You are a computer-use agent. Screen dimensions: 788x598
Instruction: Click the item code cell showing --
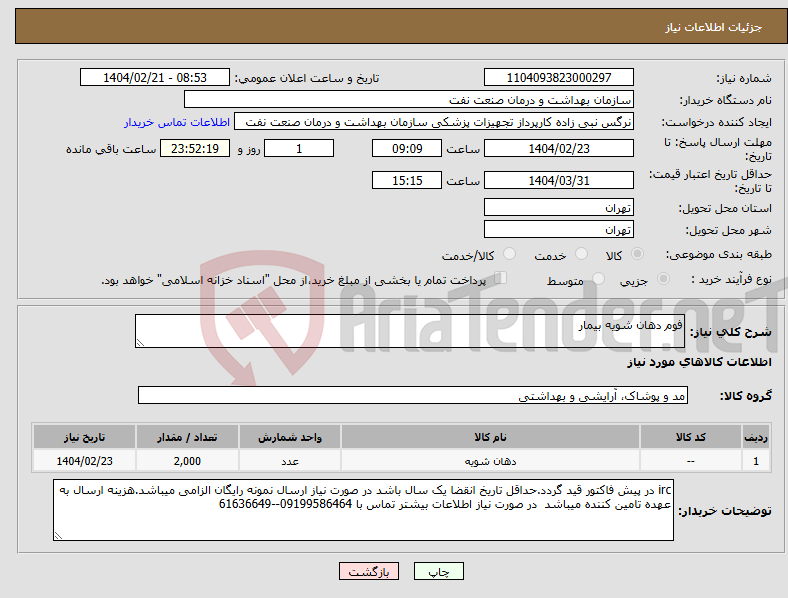tap(691, 460)
